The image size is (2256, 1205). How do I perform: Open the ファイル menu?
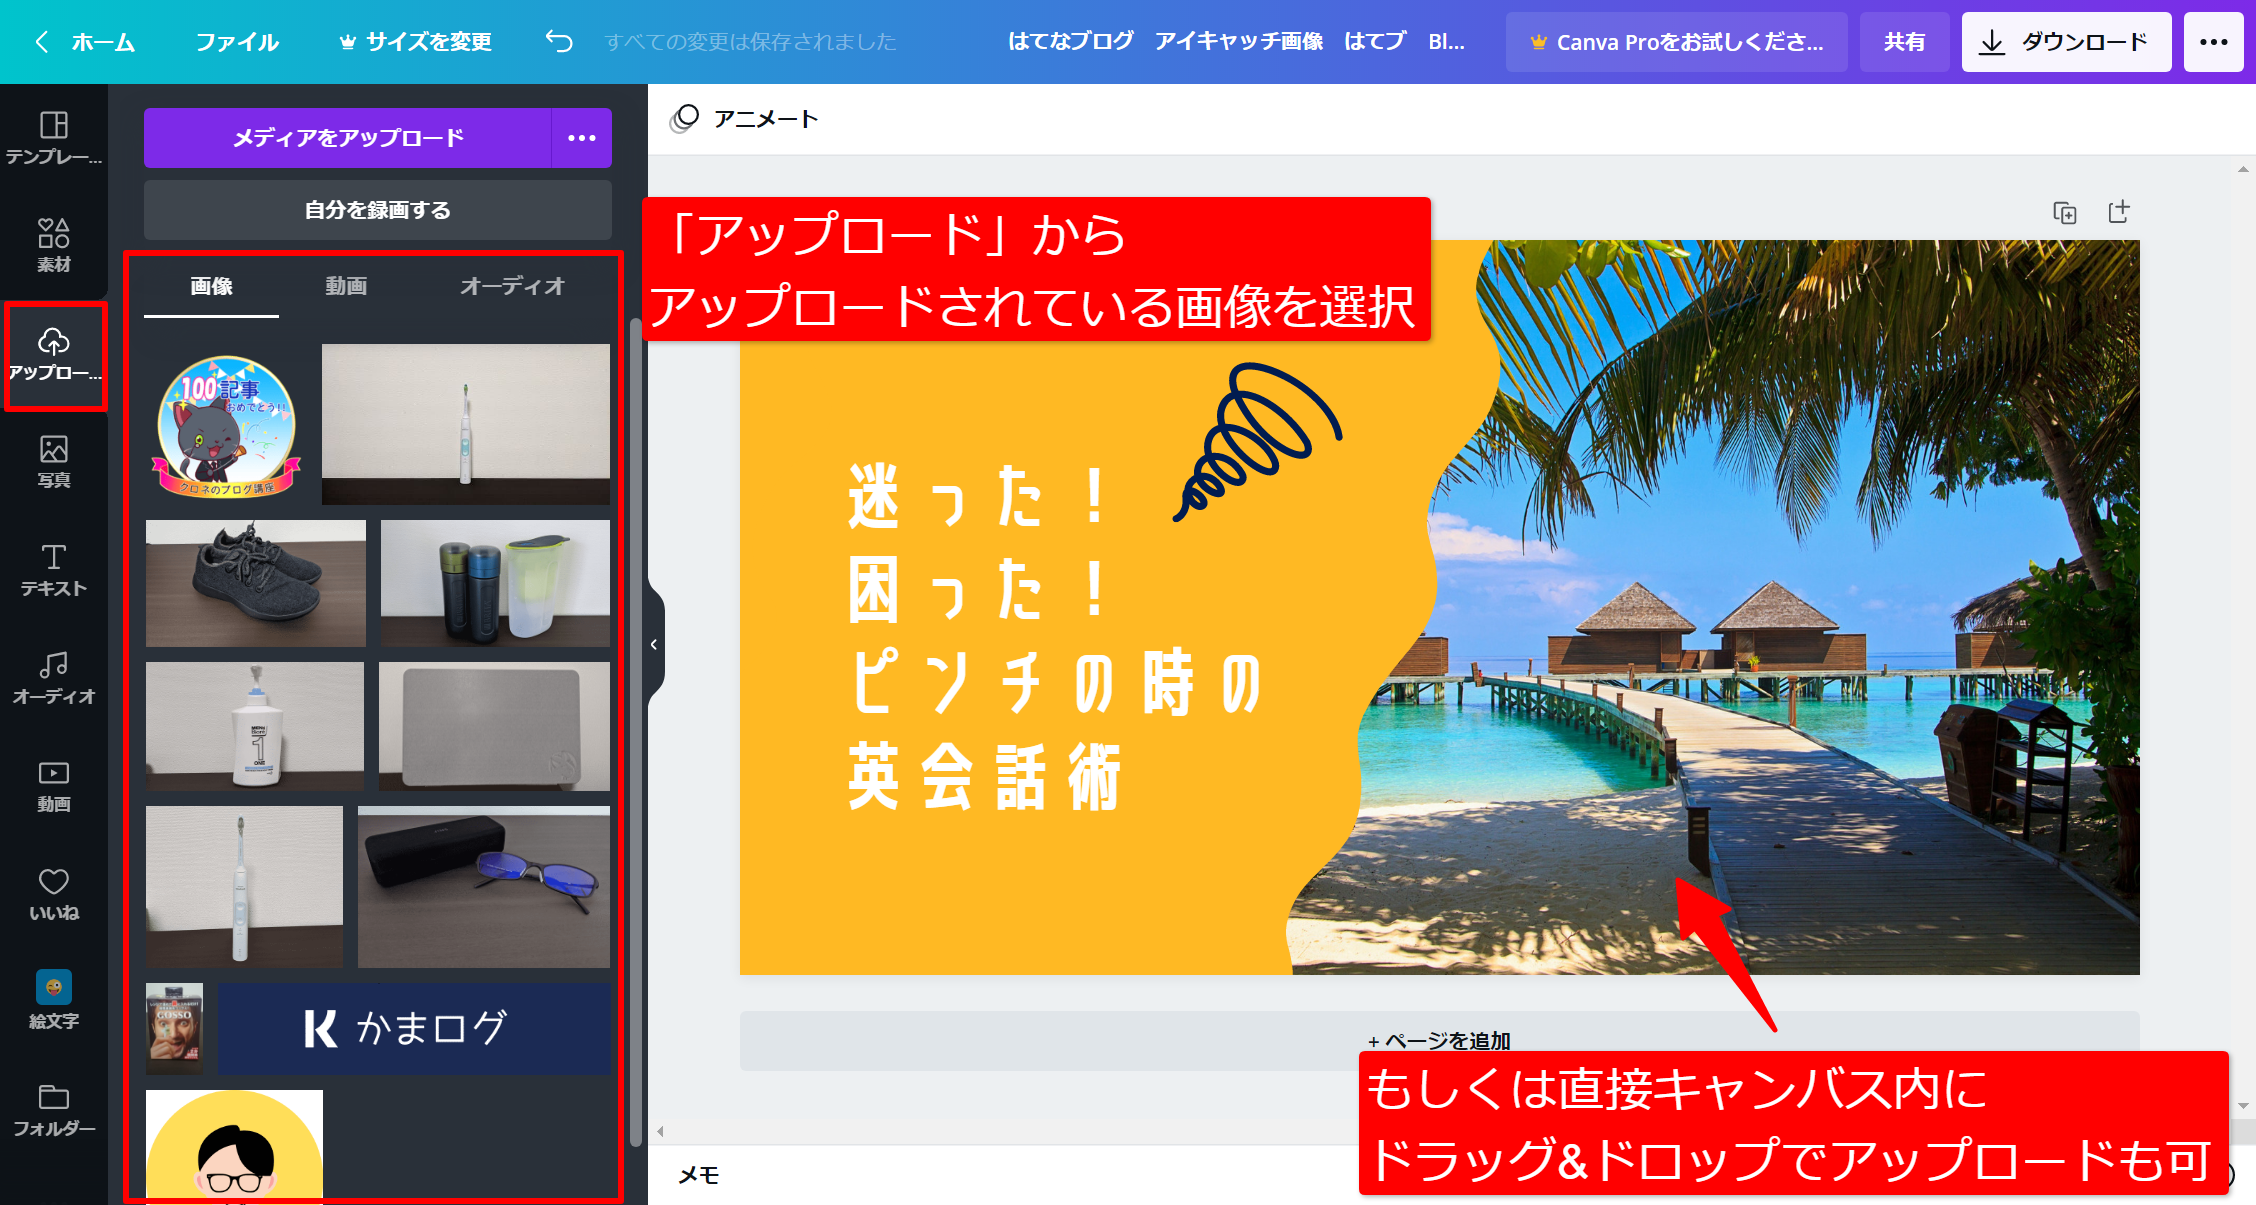click(x=237, y=42)
